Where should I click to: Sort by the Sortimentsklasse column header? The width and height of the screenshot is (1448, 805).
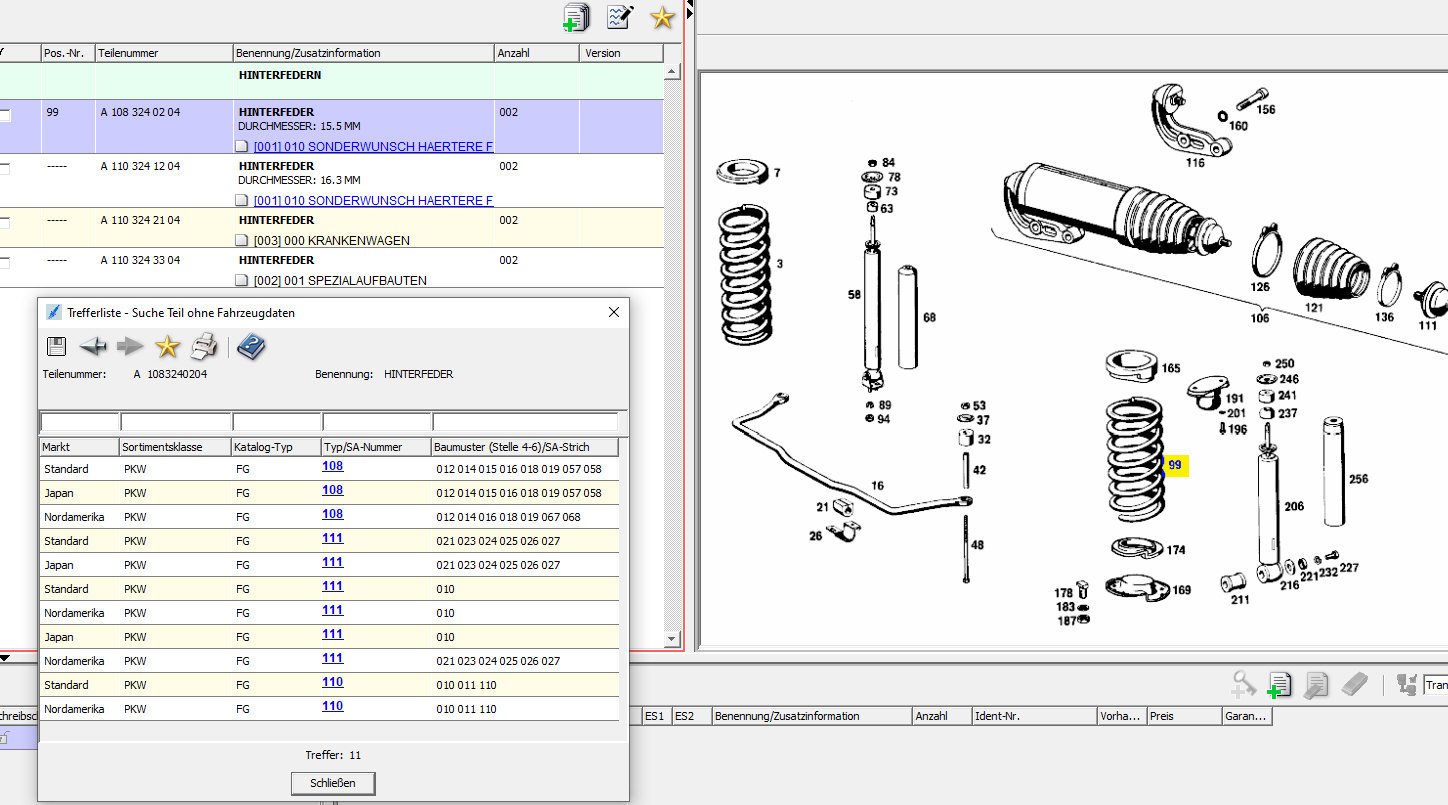click(175, 447)
